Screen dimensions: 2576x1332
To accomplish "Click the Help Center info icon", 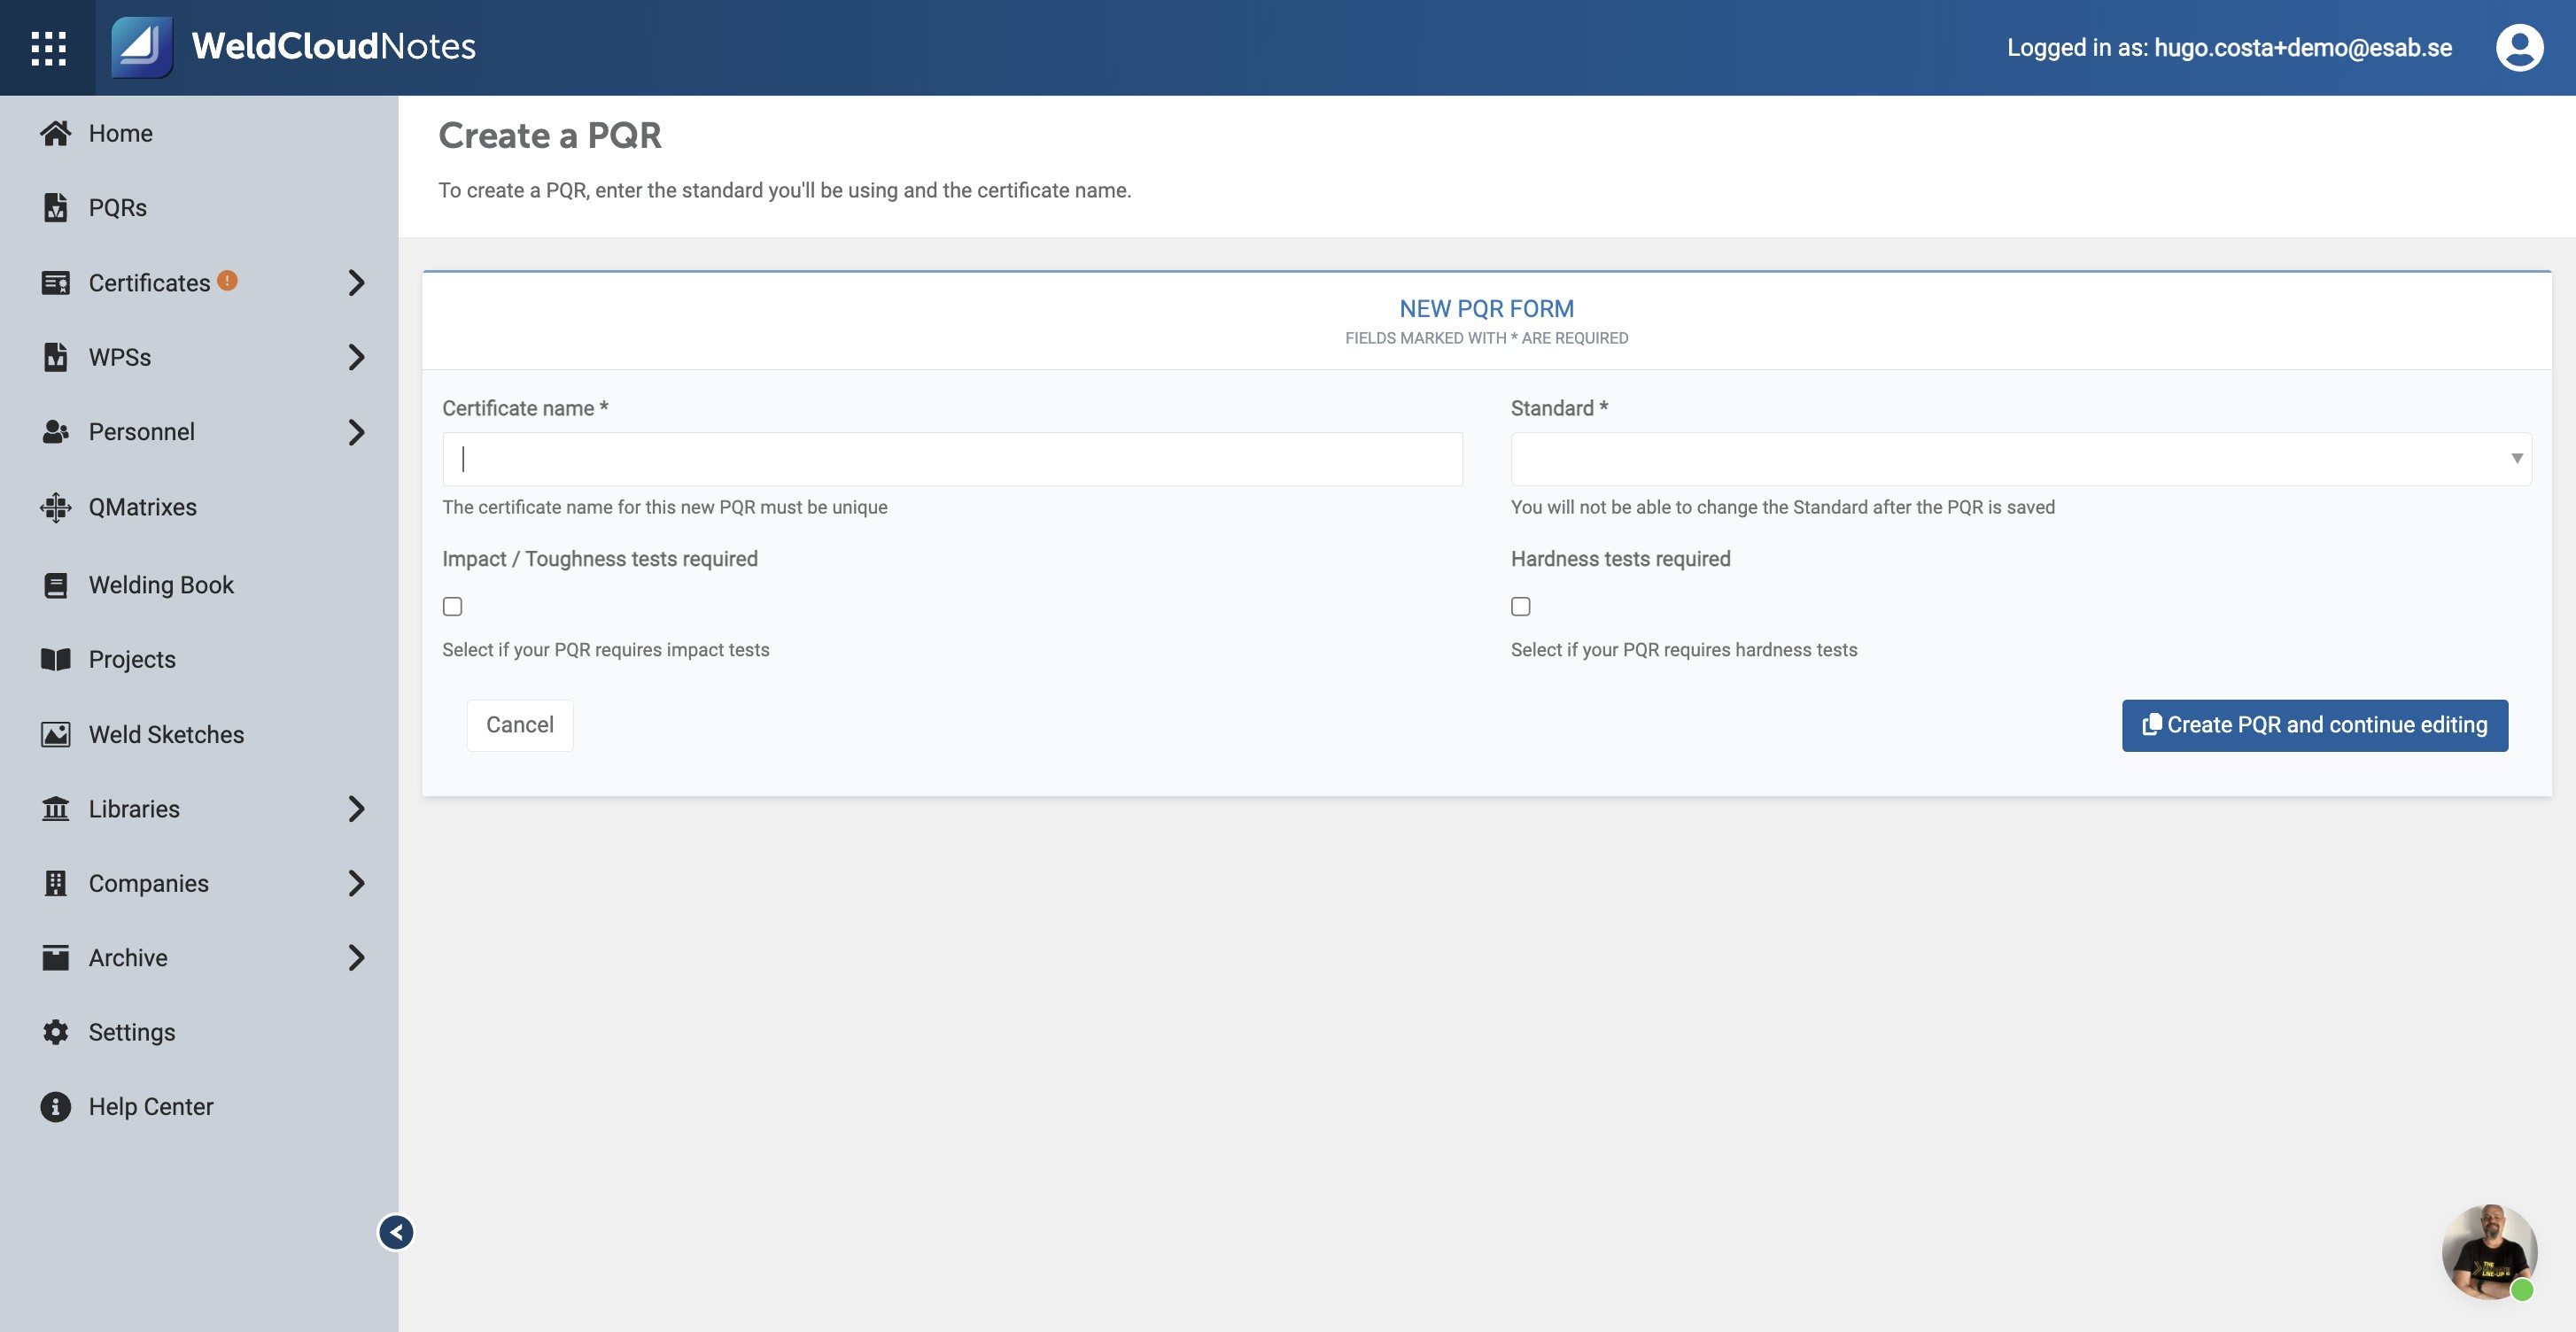I will pyautogui.click(x=56, y=1106).
